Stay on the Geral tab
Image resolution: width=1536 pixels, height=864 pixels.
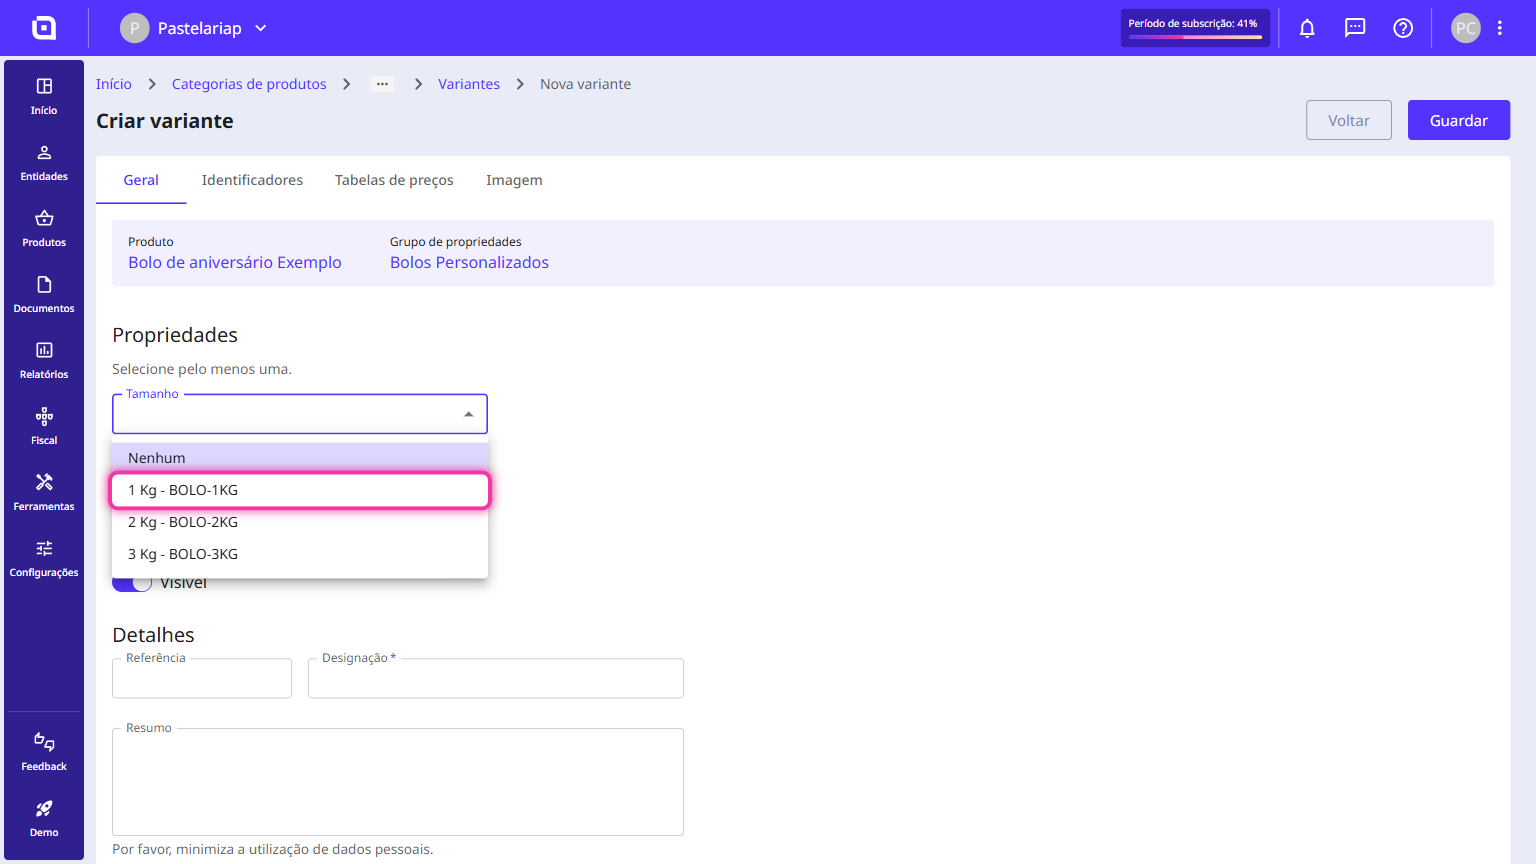pos(141,180)
